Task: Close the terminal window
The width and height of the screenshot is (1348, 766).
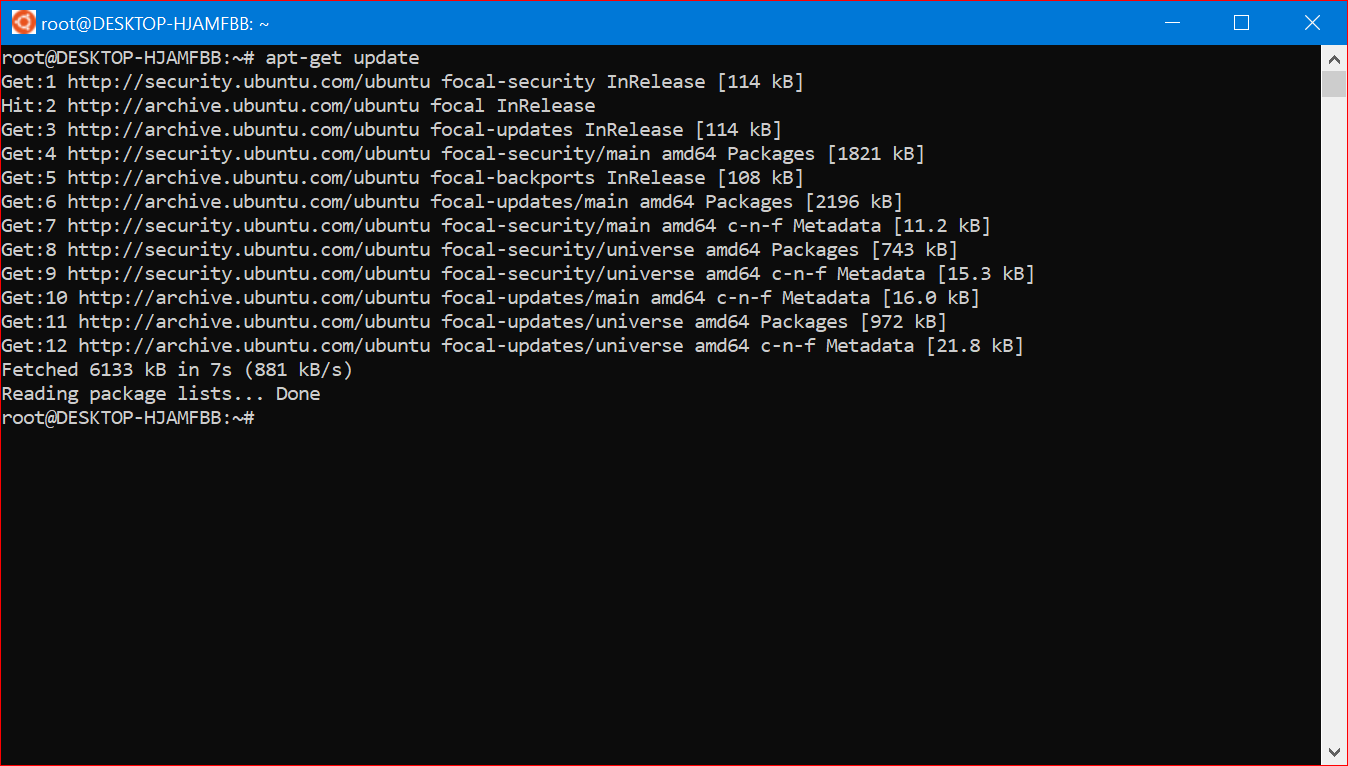Action: click(x=1312, y=22)
